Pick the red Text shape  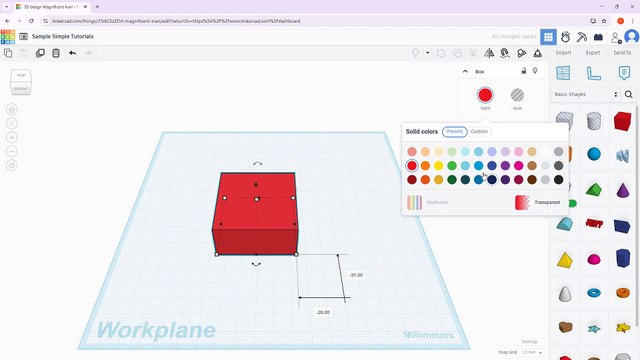pos(594,223)
